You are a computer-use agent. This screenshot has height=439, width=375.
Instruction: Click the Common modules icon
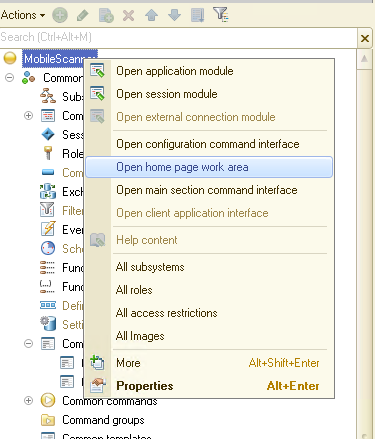click(48, 116)
